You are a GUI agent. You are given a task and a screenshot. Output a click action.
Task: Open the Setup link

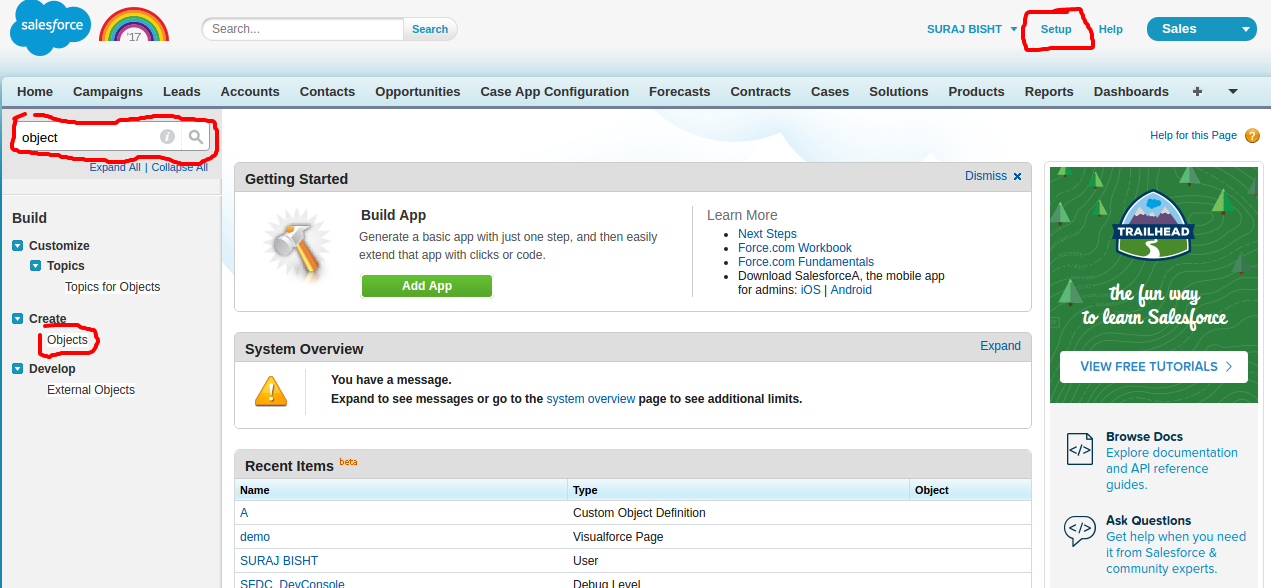tap(1055, 30)
